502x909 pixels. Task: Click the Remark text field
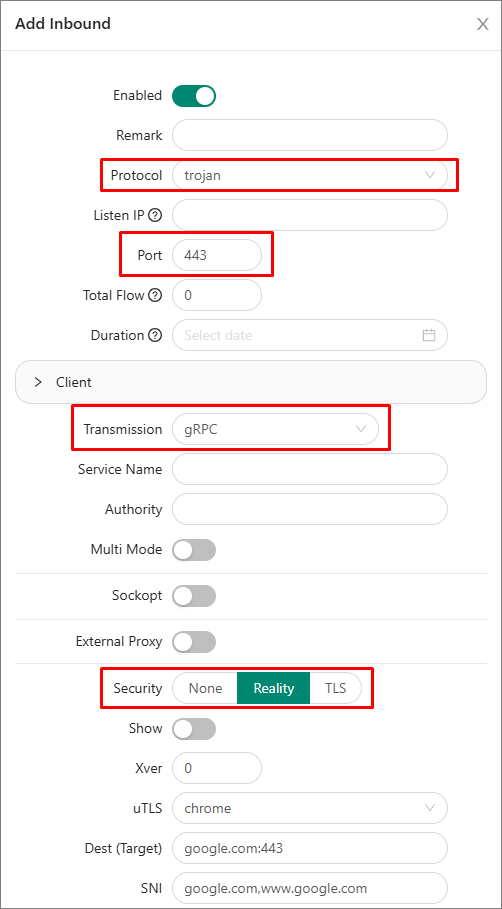(310, 135)
